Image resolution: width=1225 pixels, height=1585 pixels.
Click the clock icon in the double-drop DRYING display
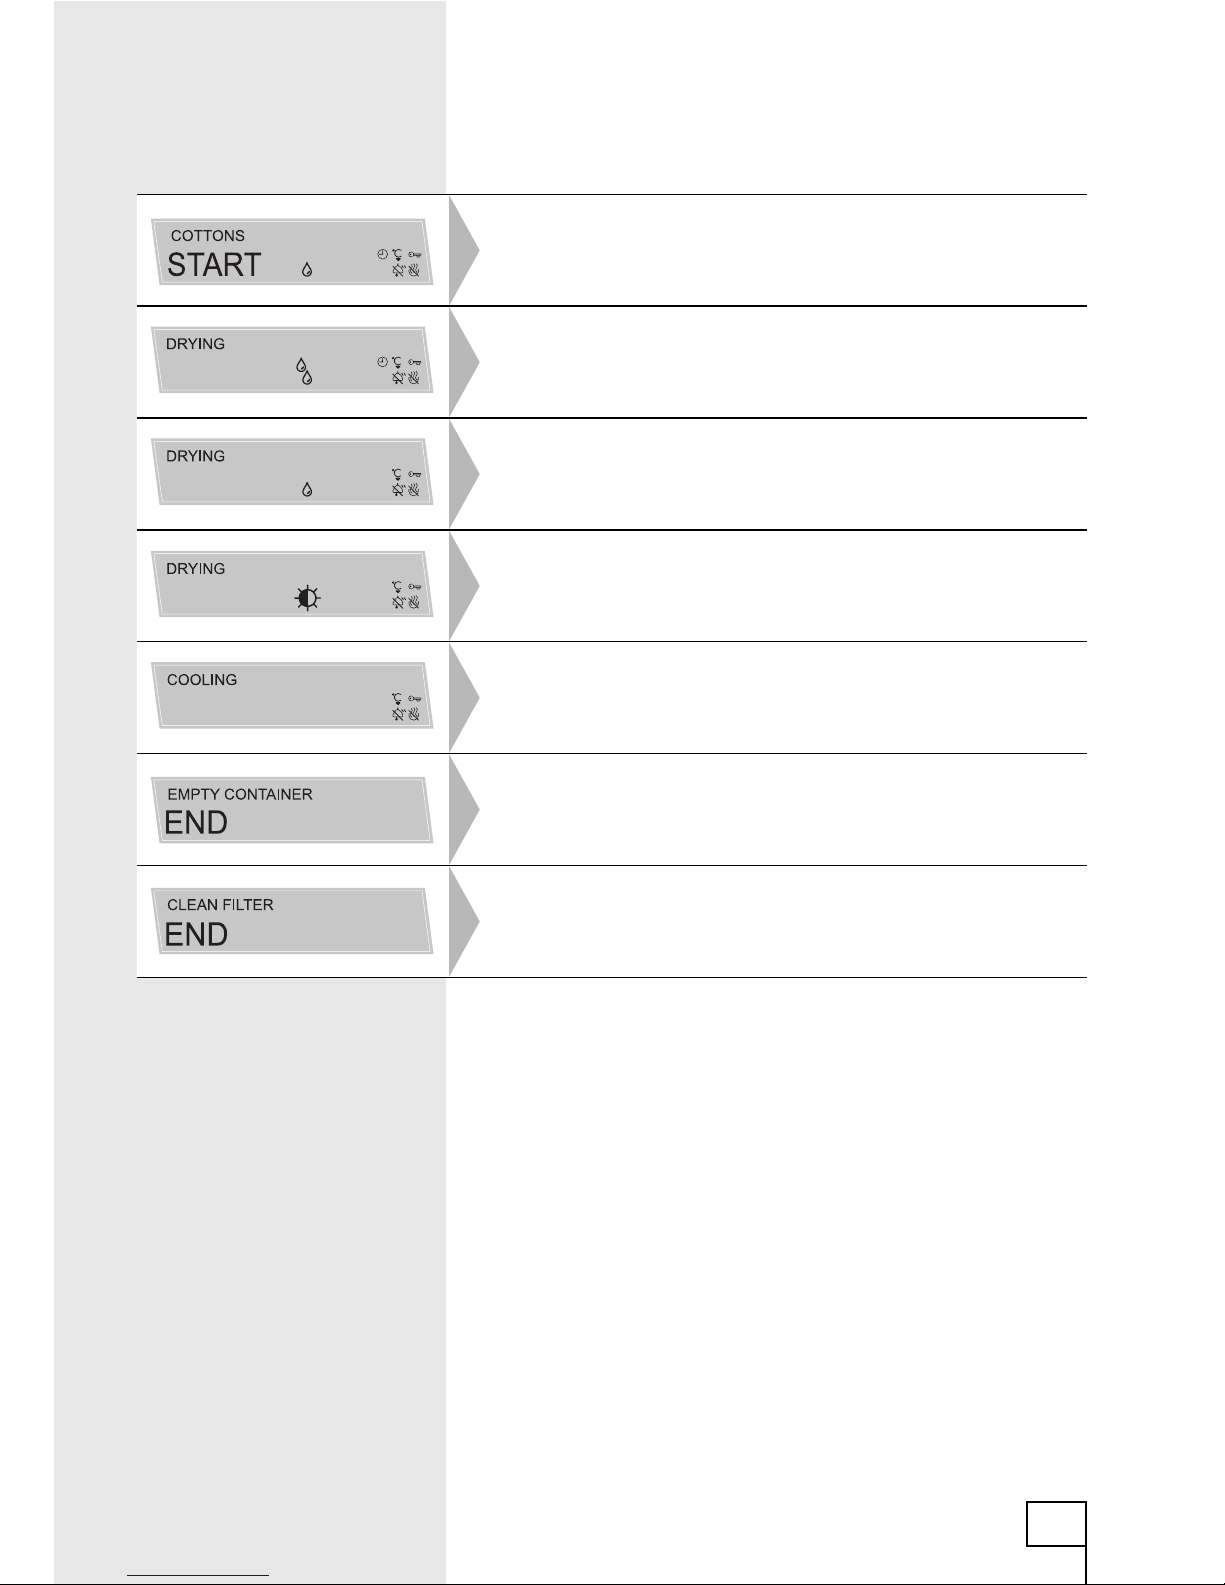pyautogui.click(x=382, y=362)
